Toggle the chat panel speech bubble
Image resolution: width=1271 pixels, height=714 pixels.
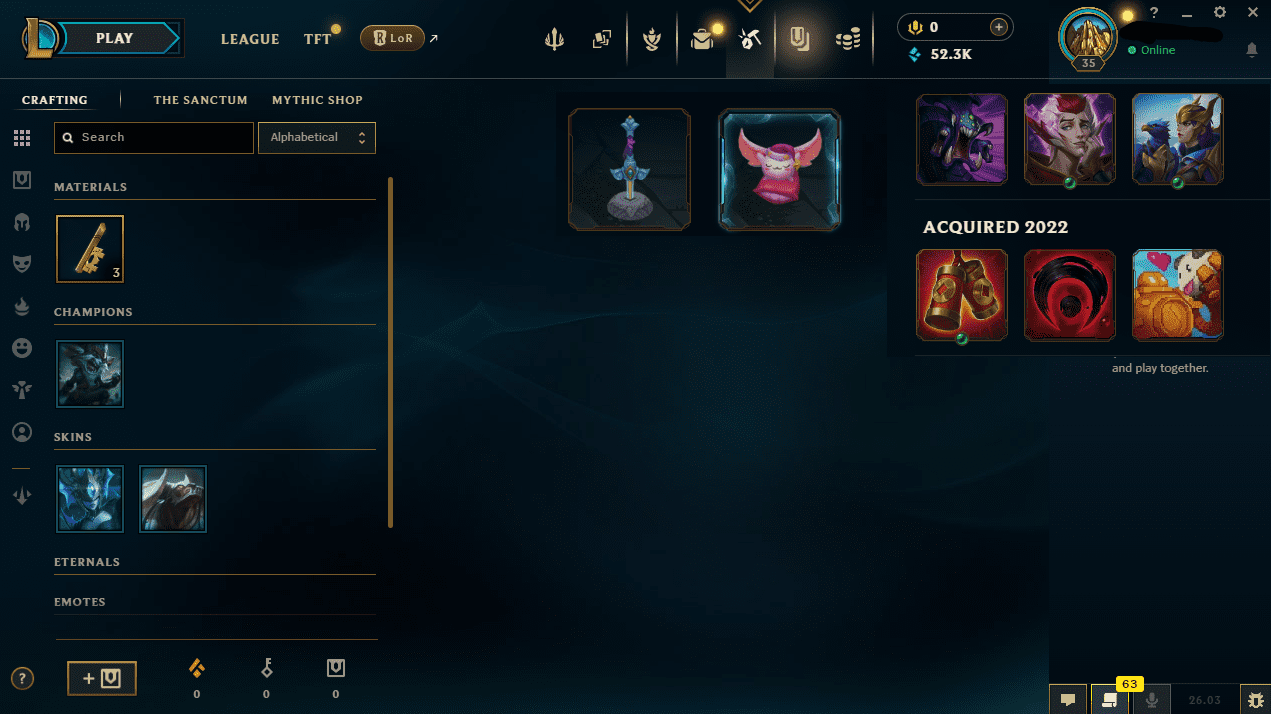click(1067, 700)
